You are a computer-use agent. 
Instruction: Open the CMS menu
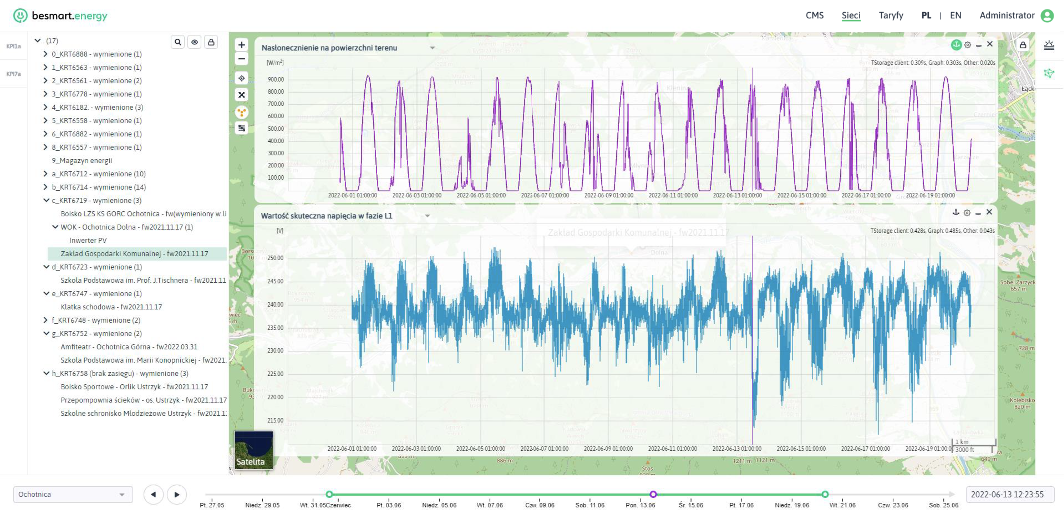(814, 15)
